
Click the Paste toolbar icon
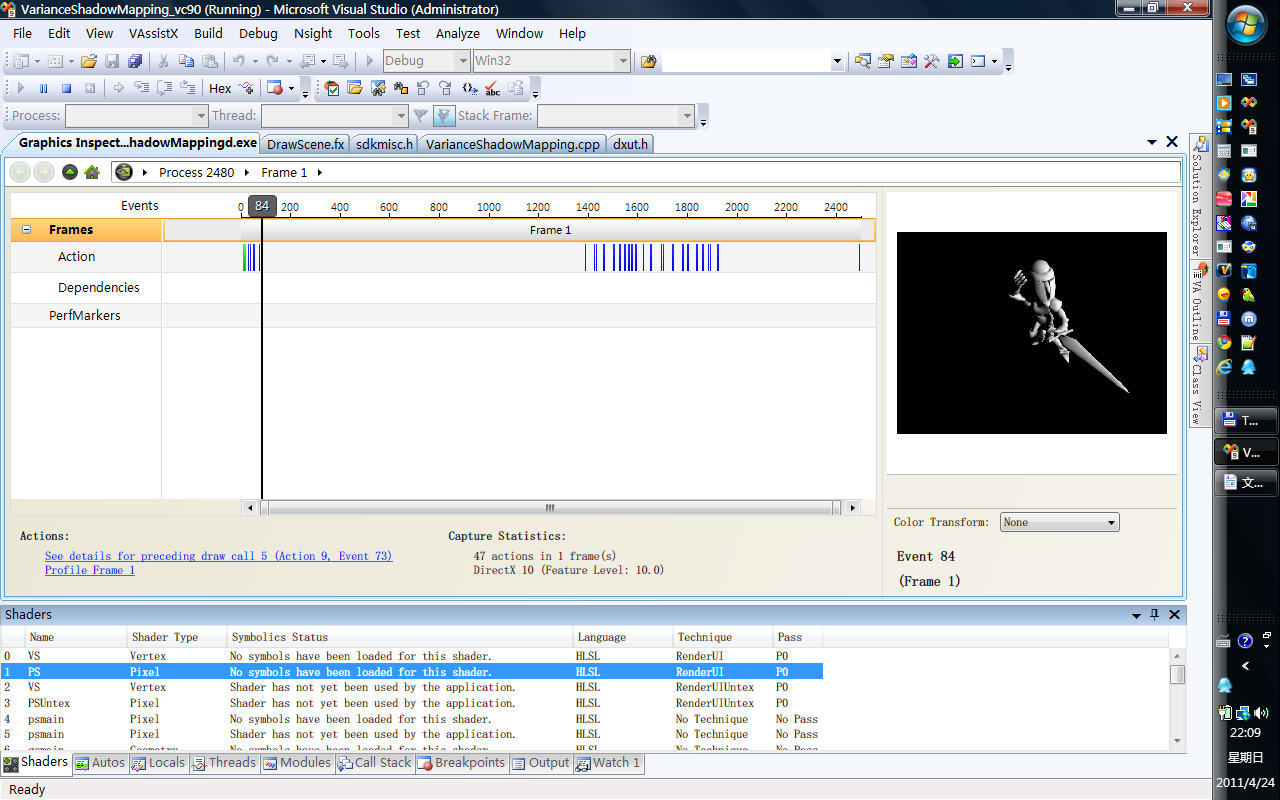click(209, 61)
